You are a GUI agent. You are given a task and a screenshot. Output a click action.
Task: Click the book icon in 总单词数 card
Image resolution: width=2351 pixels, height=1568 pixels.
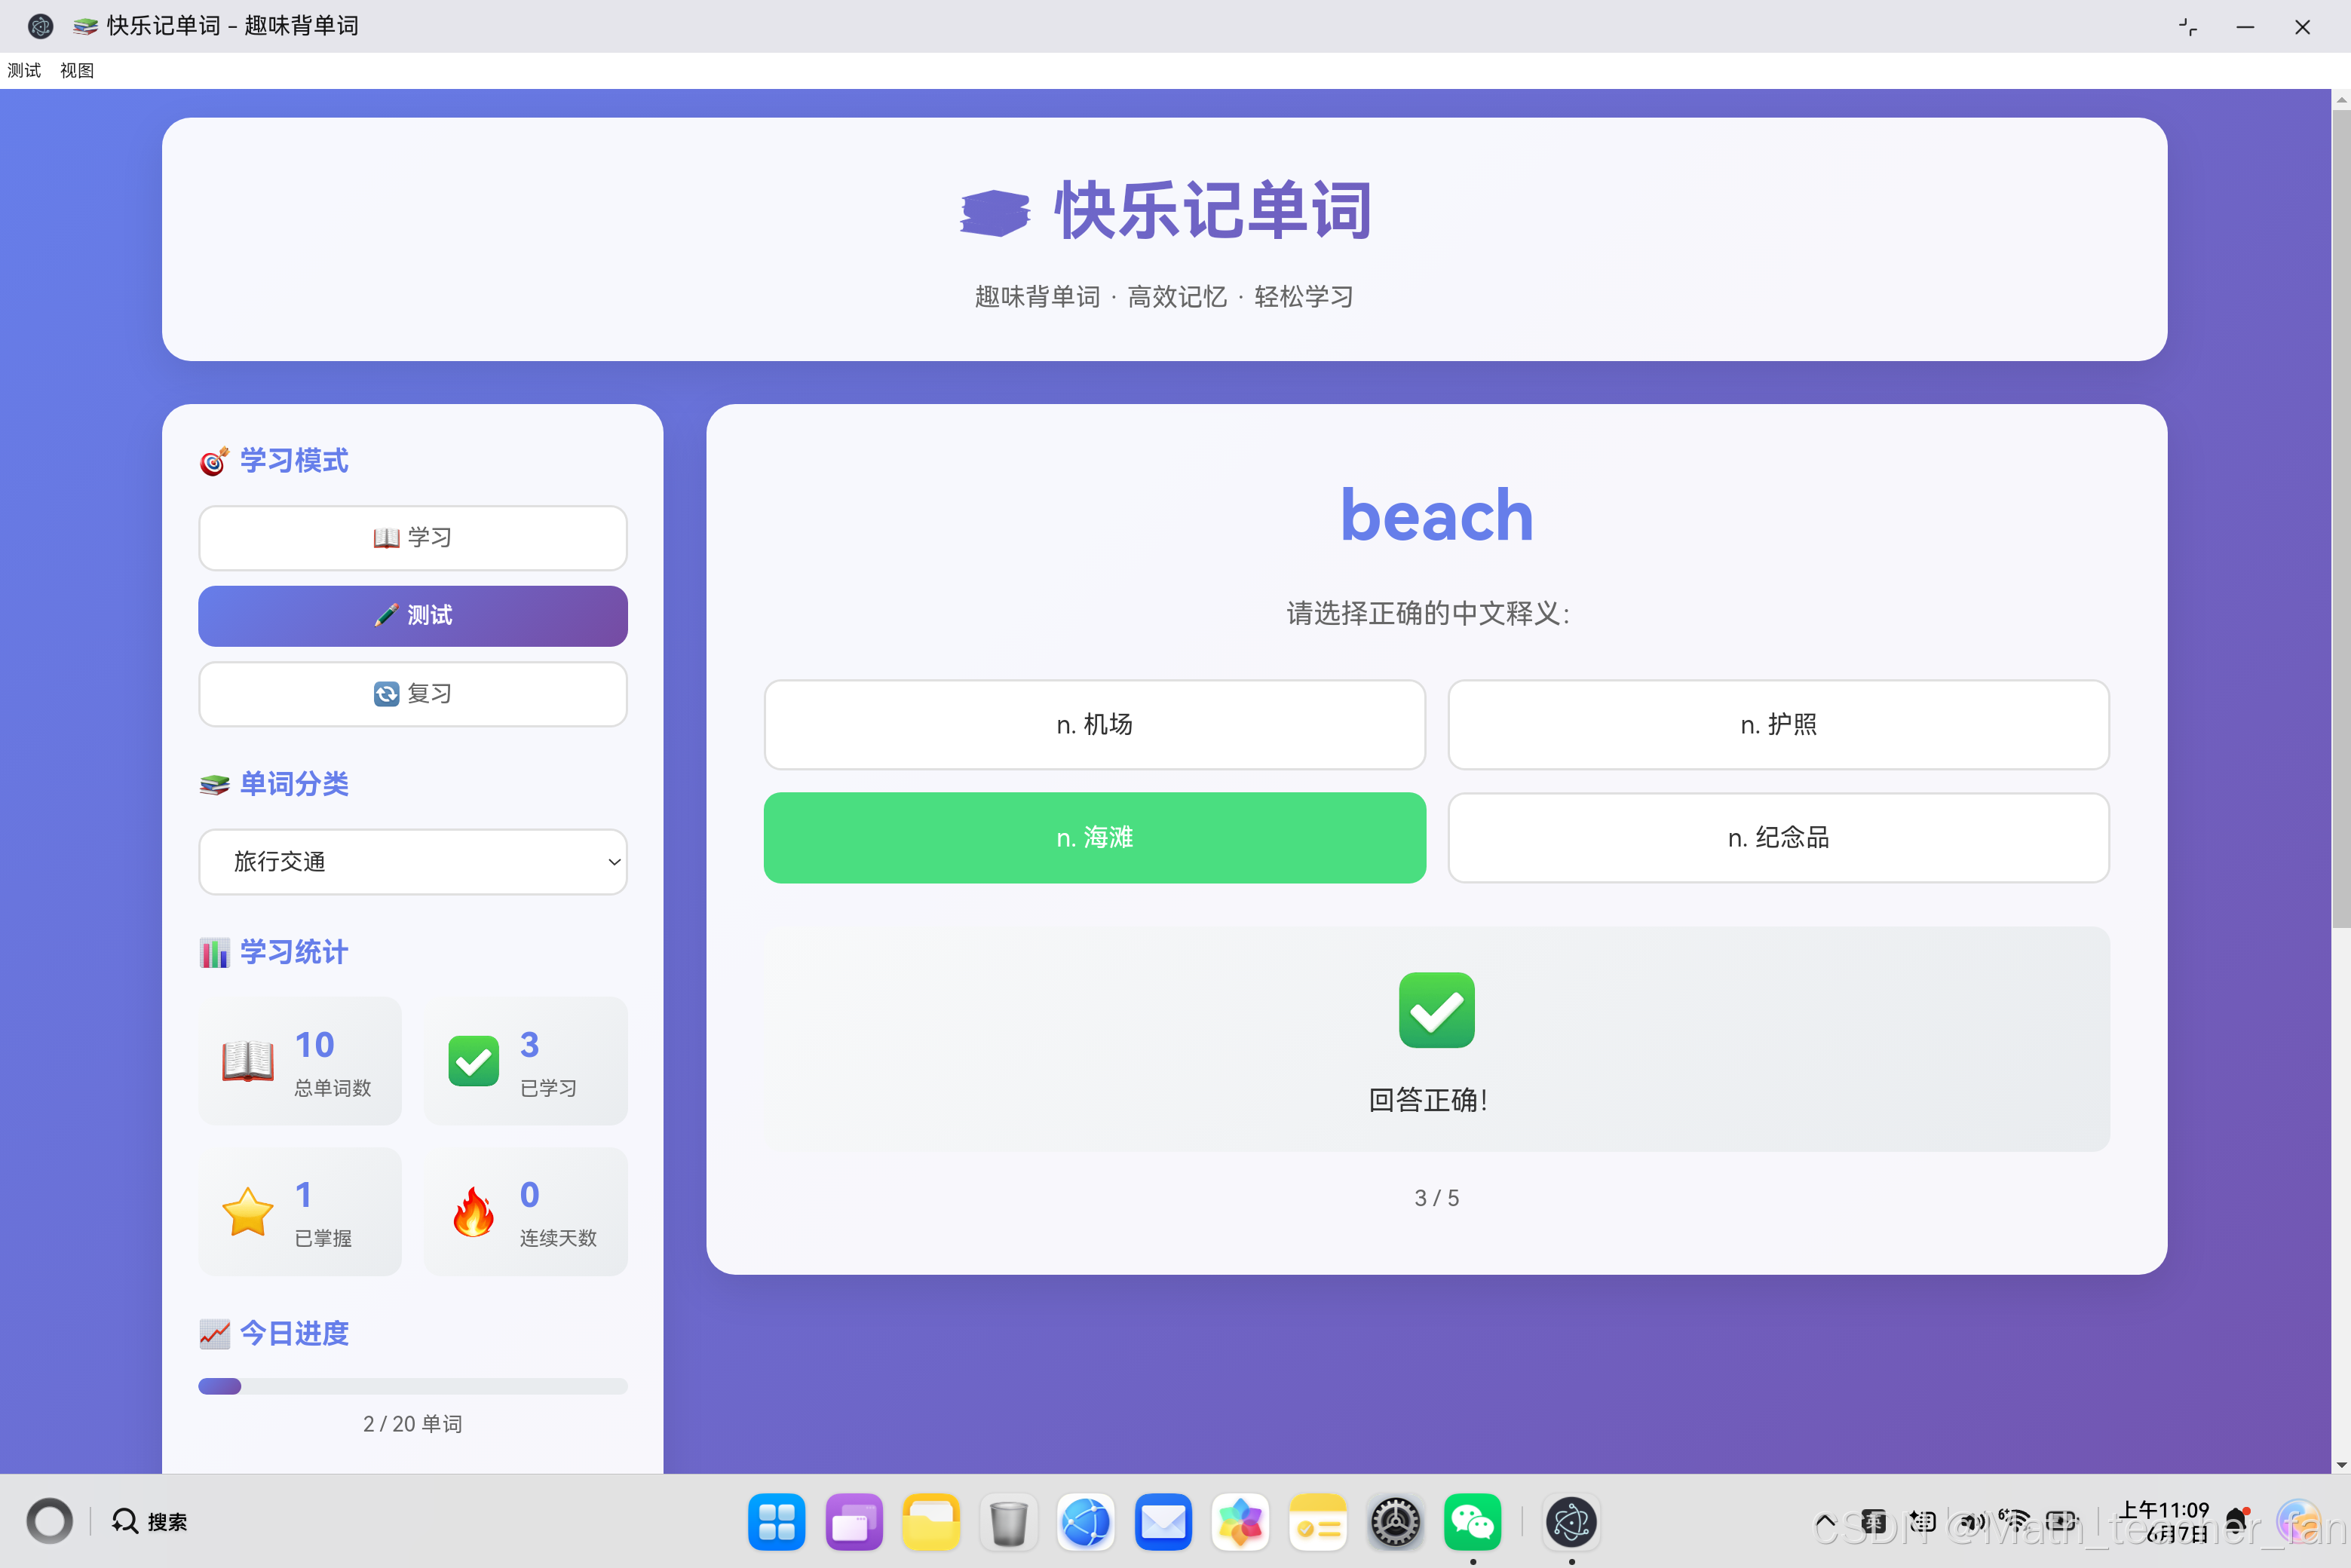pos(247,1061)
